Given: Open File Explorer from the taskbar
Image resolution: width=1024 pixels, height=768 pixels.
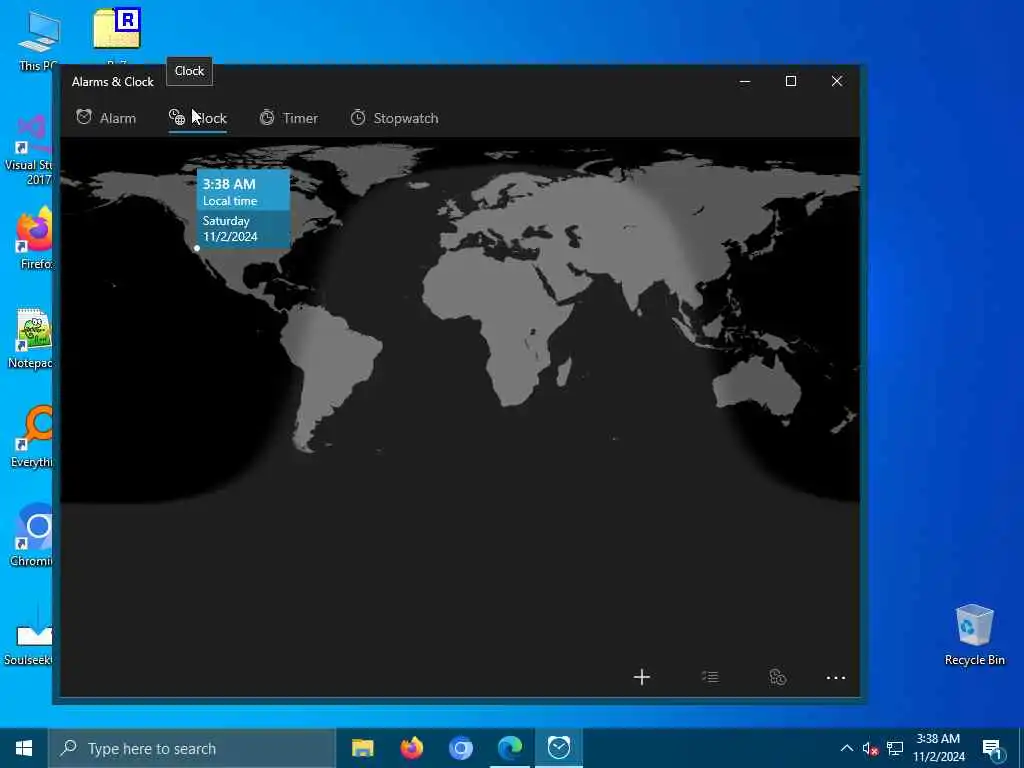Looking at the screenshot, I should click(362, 748).
